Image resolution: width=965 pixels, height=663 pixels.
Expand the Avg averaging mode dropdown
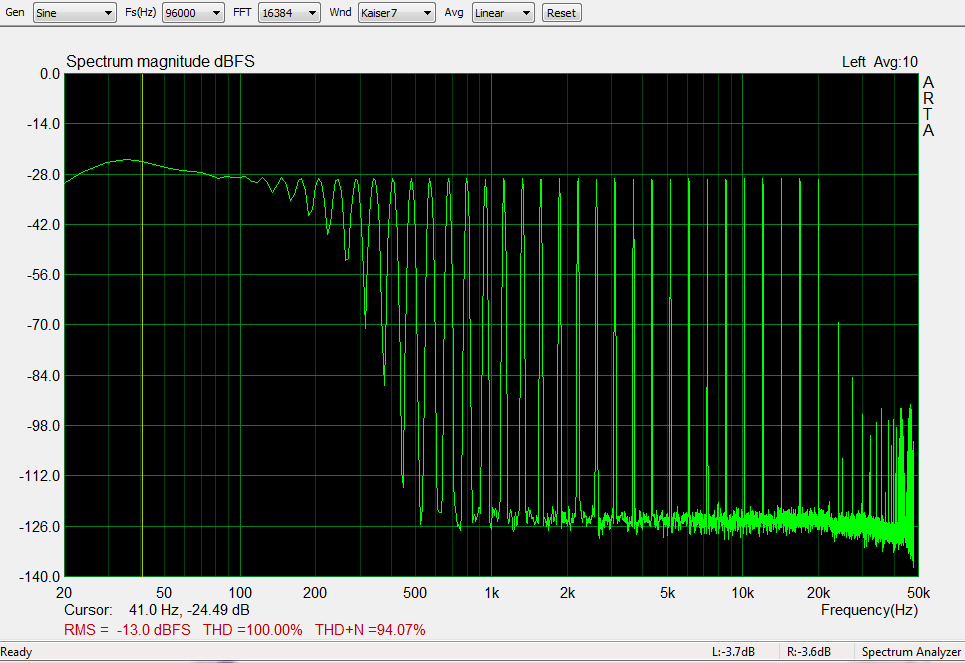[503, 13]
